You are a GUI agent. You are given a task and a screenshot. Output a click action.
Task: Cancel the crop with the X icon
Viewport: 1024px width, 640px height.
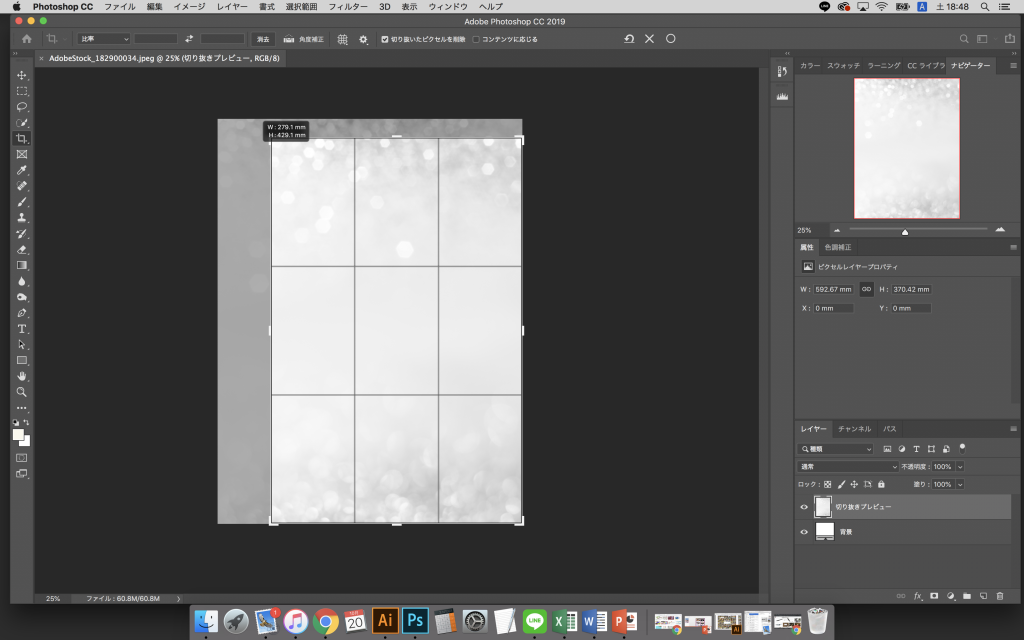pyautogui.click(x=649, y=39)
